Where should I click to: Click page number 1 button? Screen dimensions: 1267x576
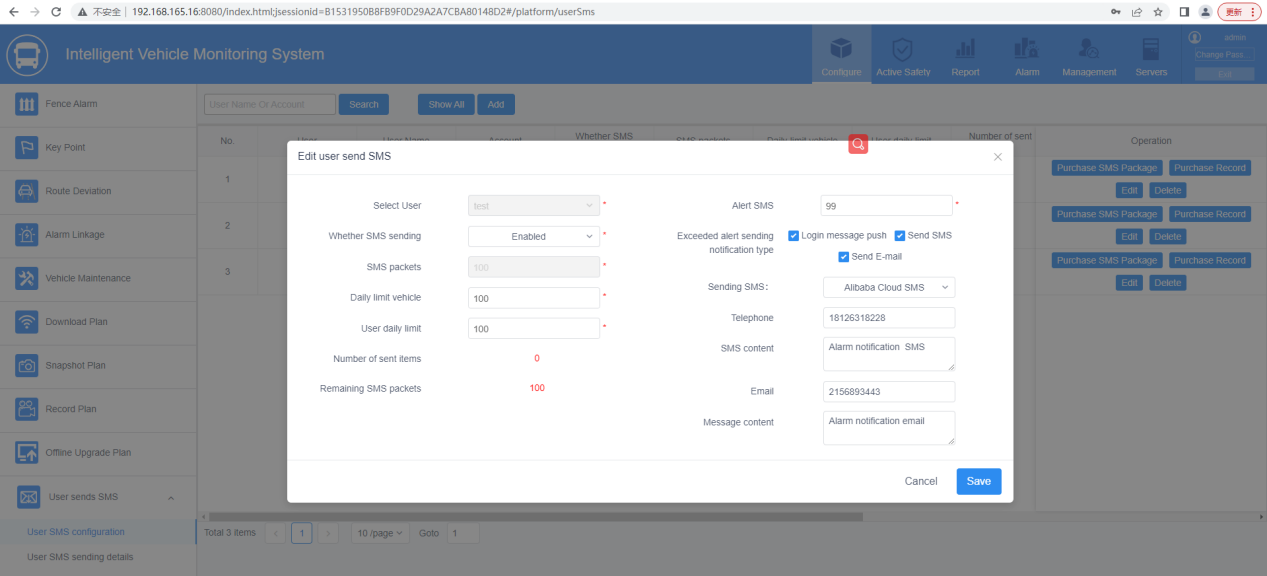301,533
